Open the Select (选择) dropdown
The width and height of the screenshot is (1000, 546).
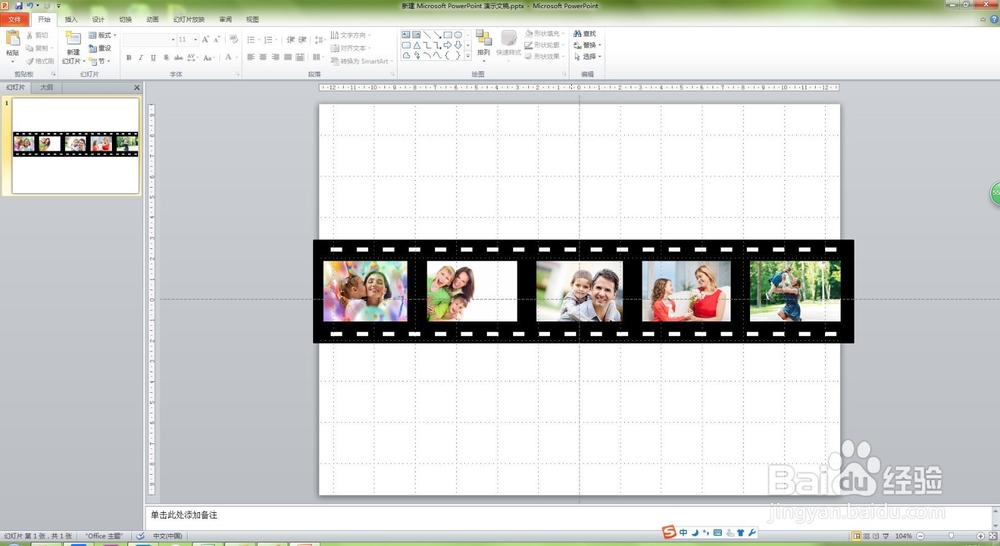click(x=587, y=57)
